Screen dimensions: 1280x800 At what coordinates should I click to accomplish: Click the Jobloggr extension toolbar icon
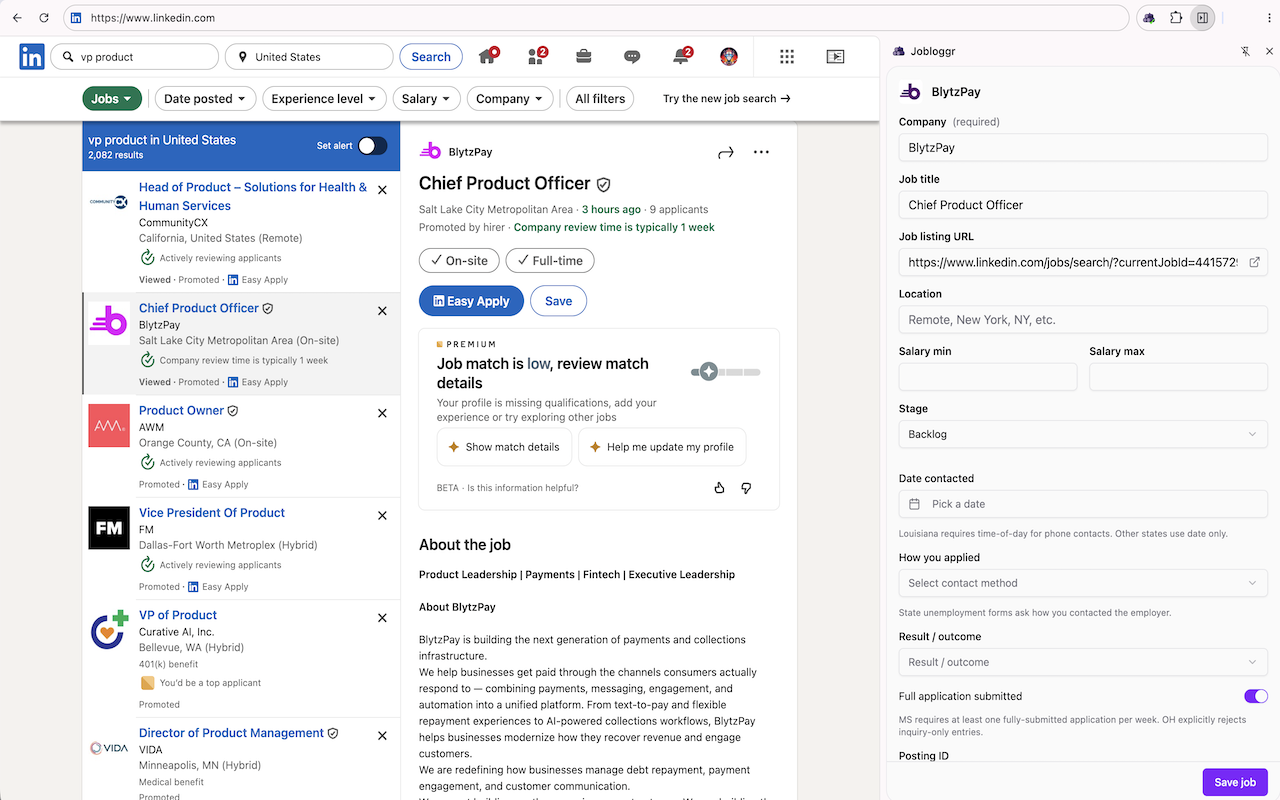[1149, 18]
